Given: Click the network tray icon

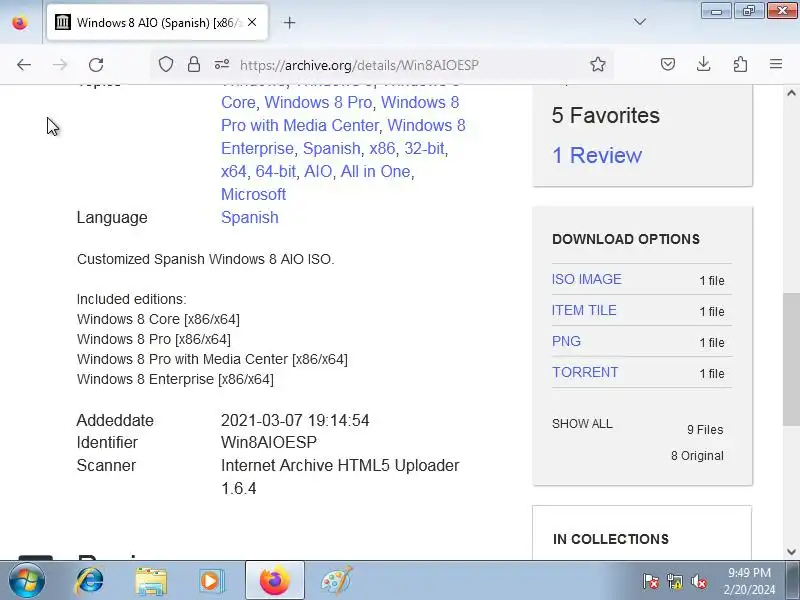Looking at the screenshot, I should [674, 582].
